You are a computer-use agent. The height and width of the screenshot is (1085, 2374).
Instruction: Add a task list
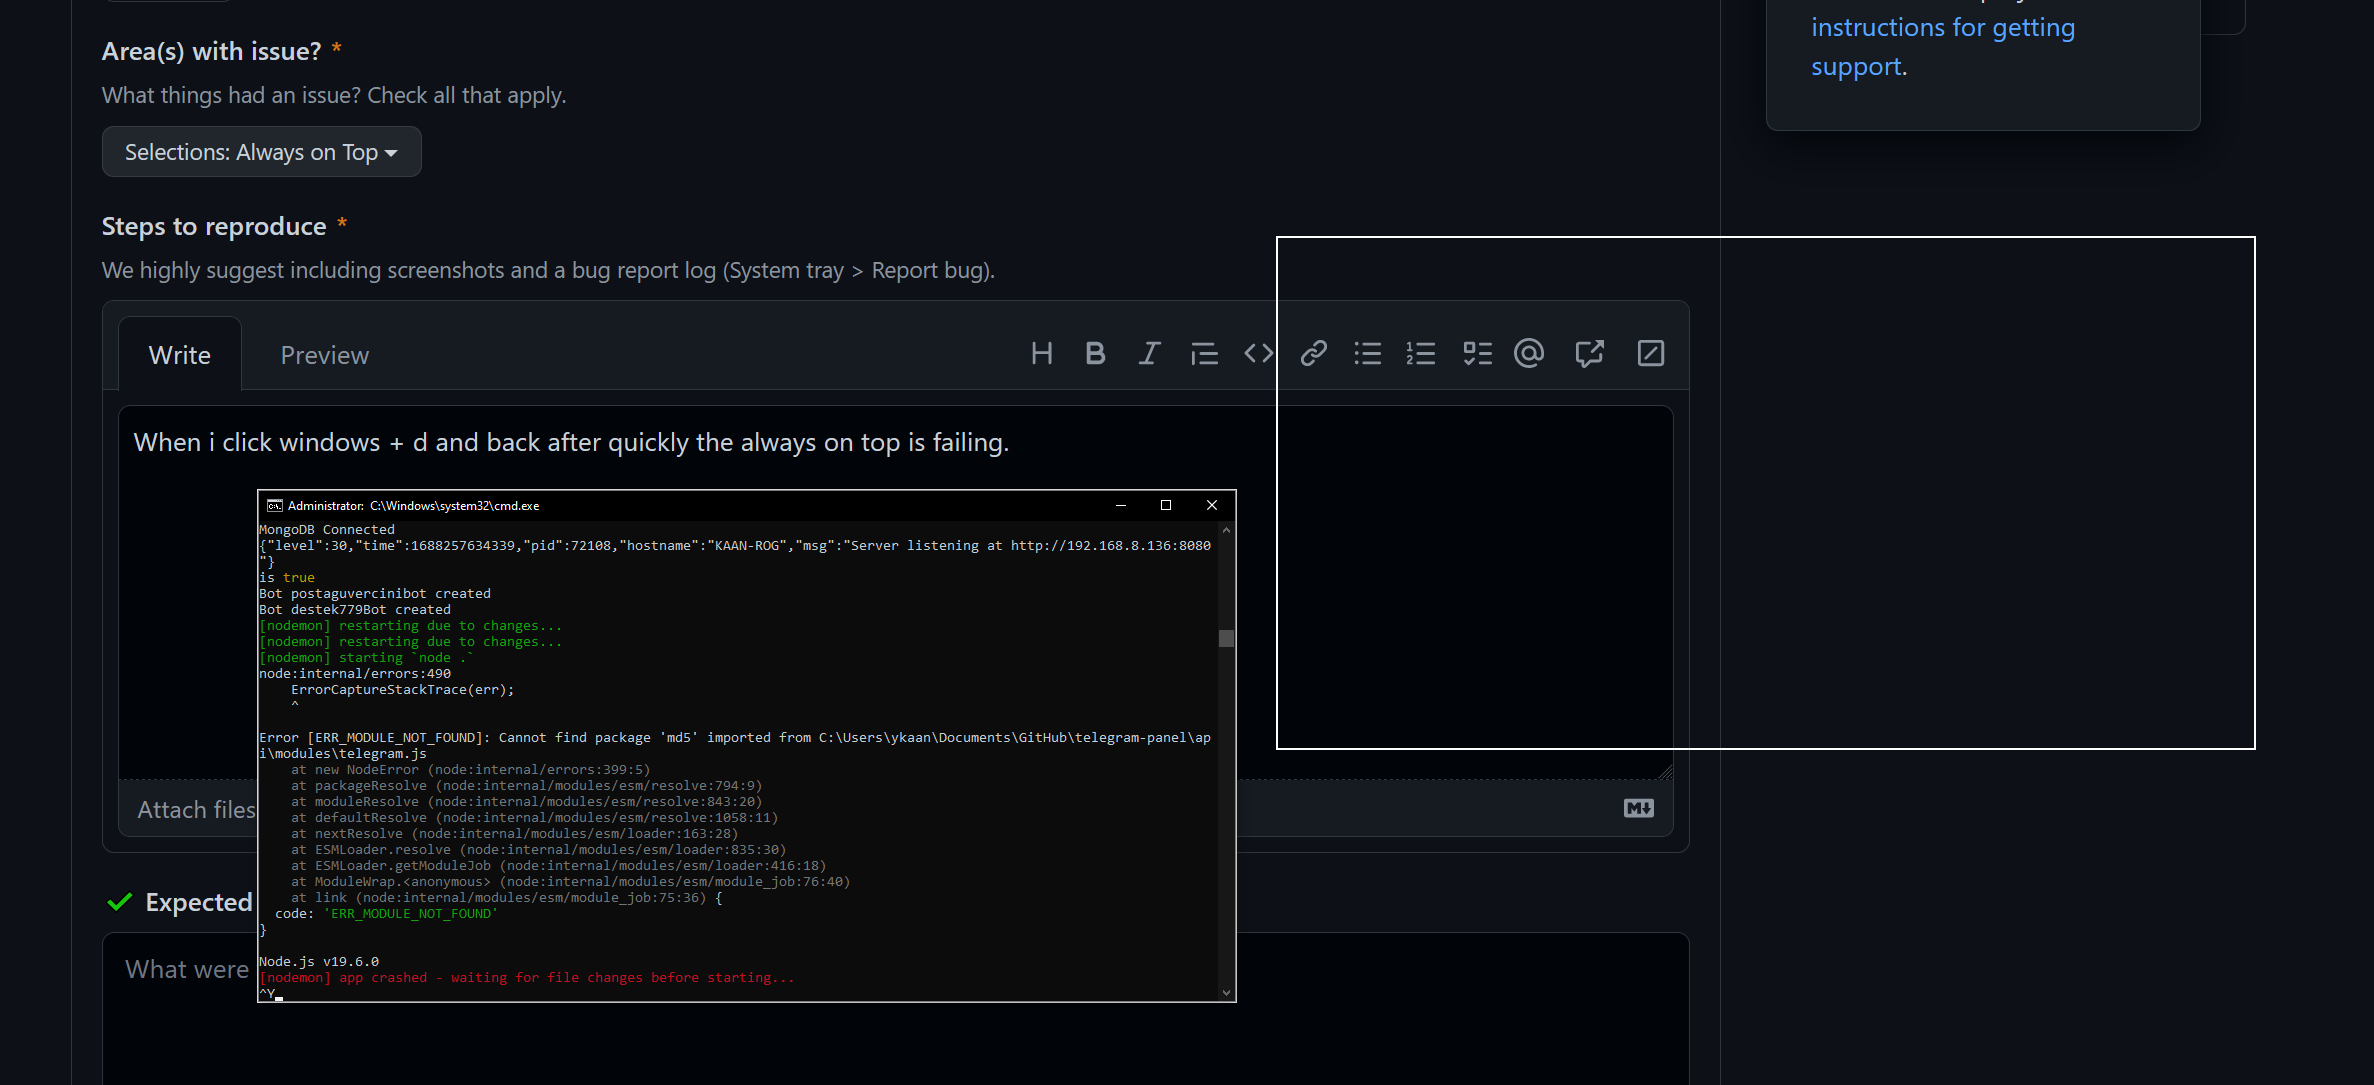point(1477,352)
